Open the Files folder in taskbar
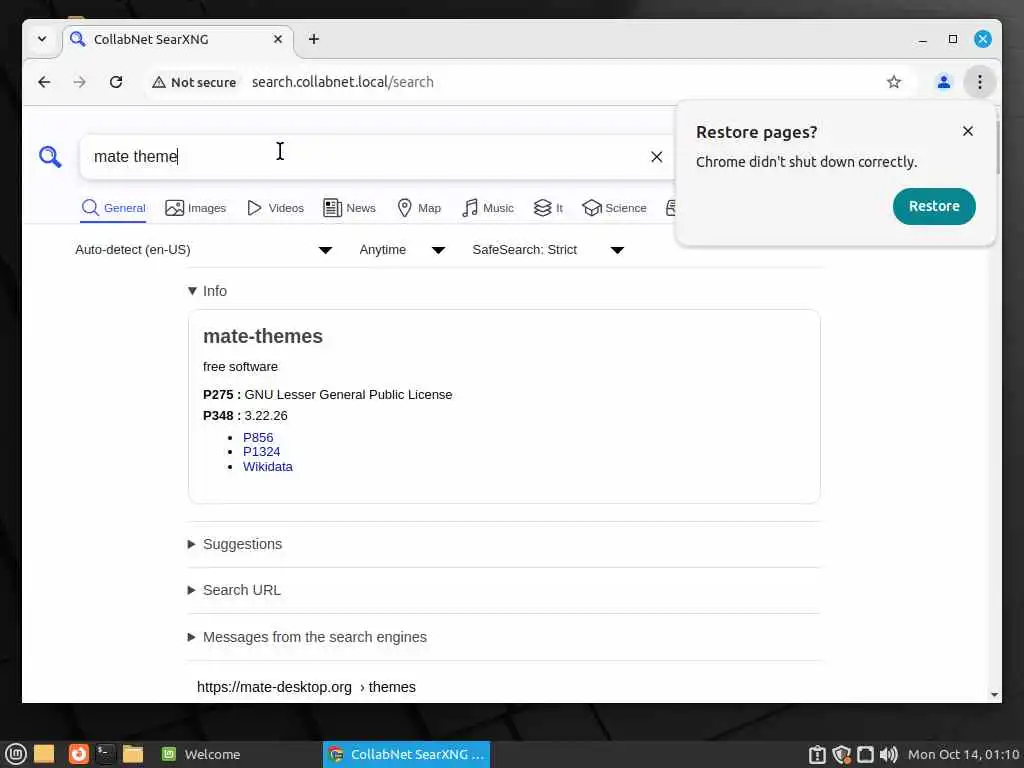The height and width of the screenshot is (768, 1024). point(133,754)
